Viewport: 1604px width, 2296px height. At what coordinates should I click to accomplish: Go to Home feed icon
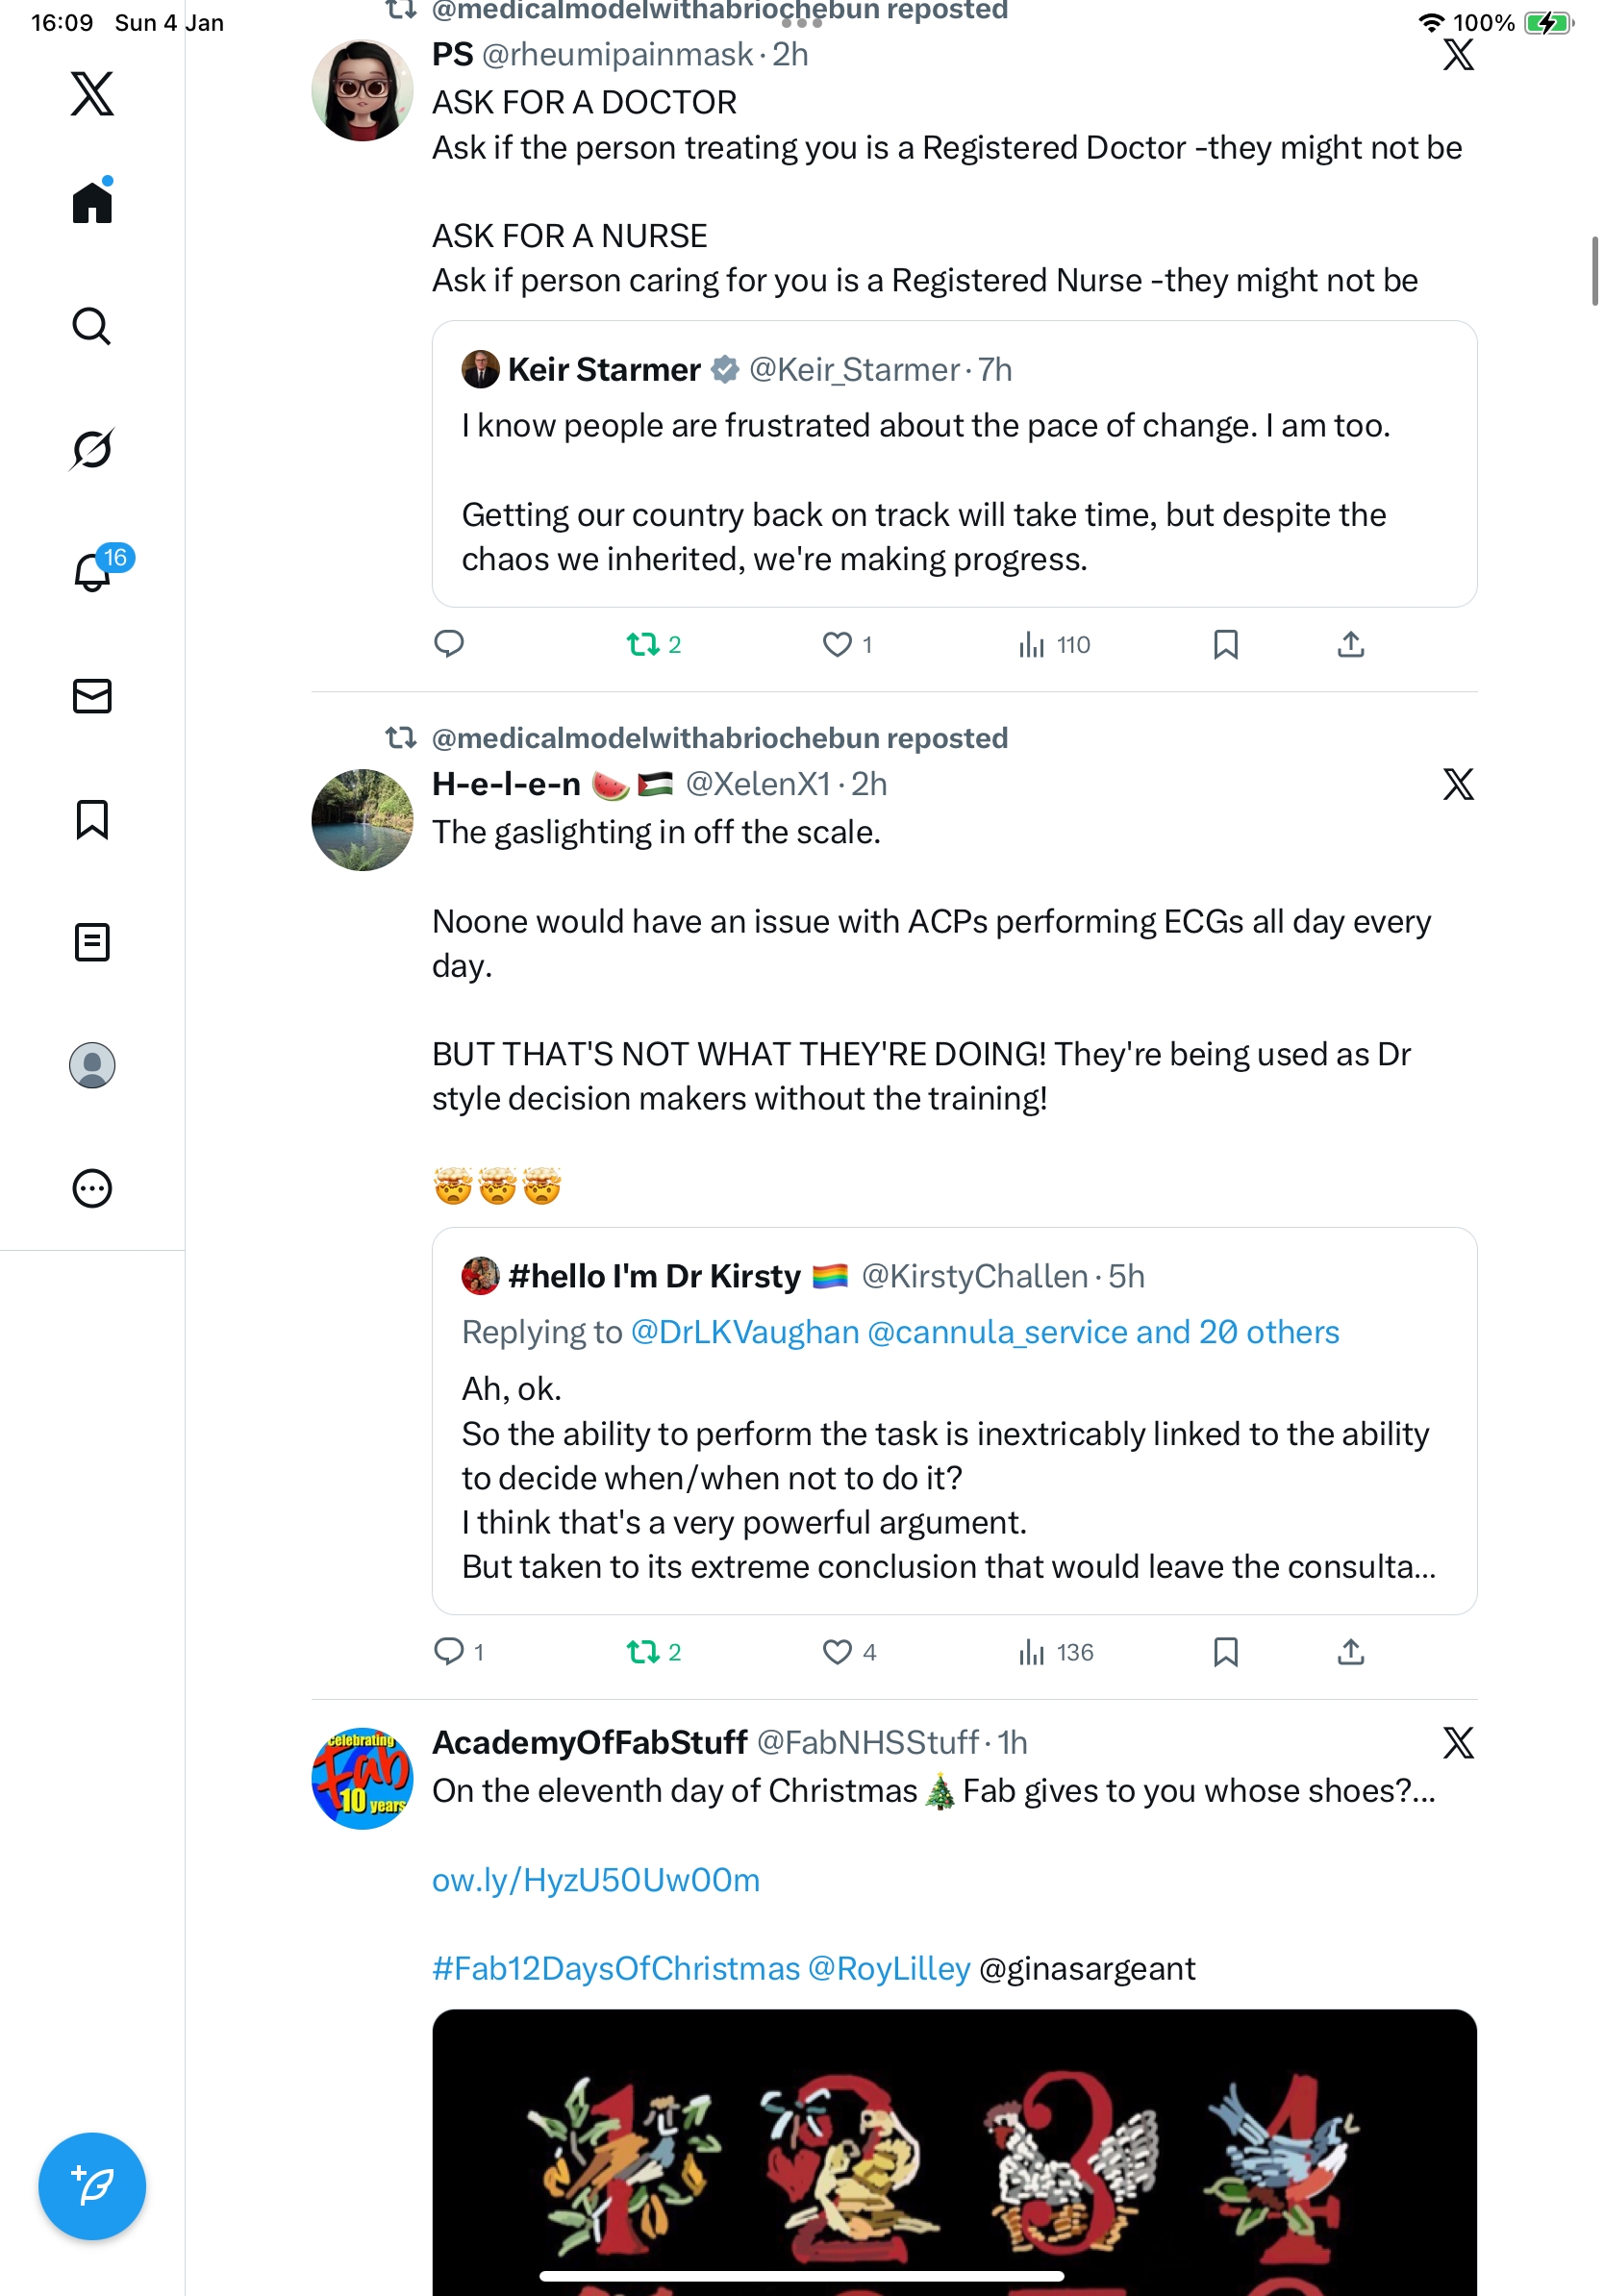(92, 202)
